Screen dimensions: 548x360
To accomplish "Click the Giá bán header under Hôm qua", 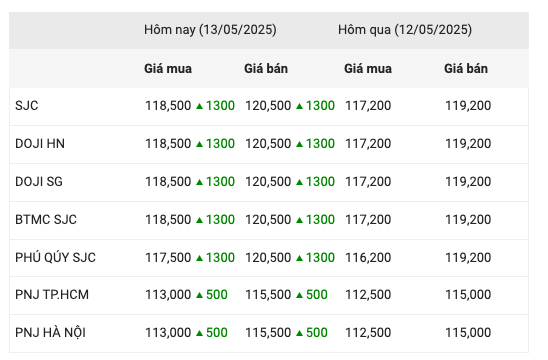I will (466, 69).
